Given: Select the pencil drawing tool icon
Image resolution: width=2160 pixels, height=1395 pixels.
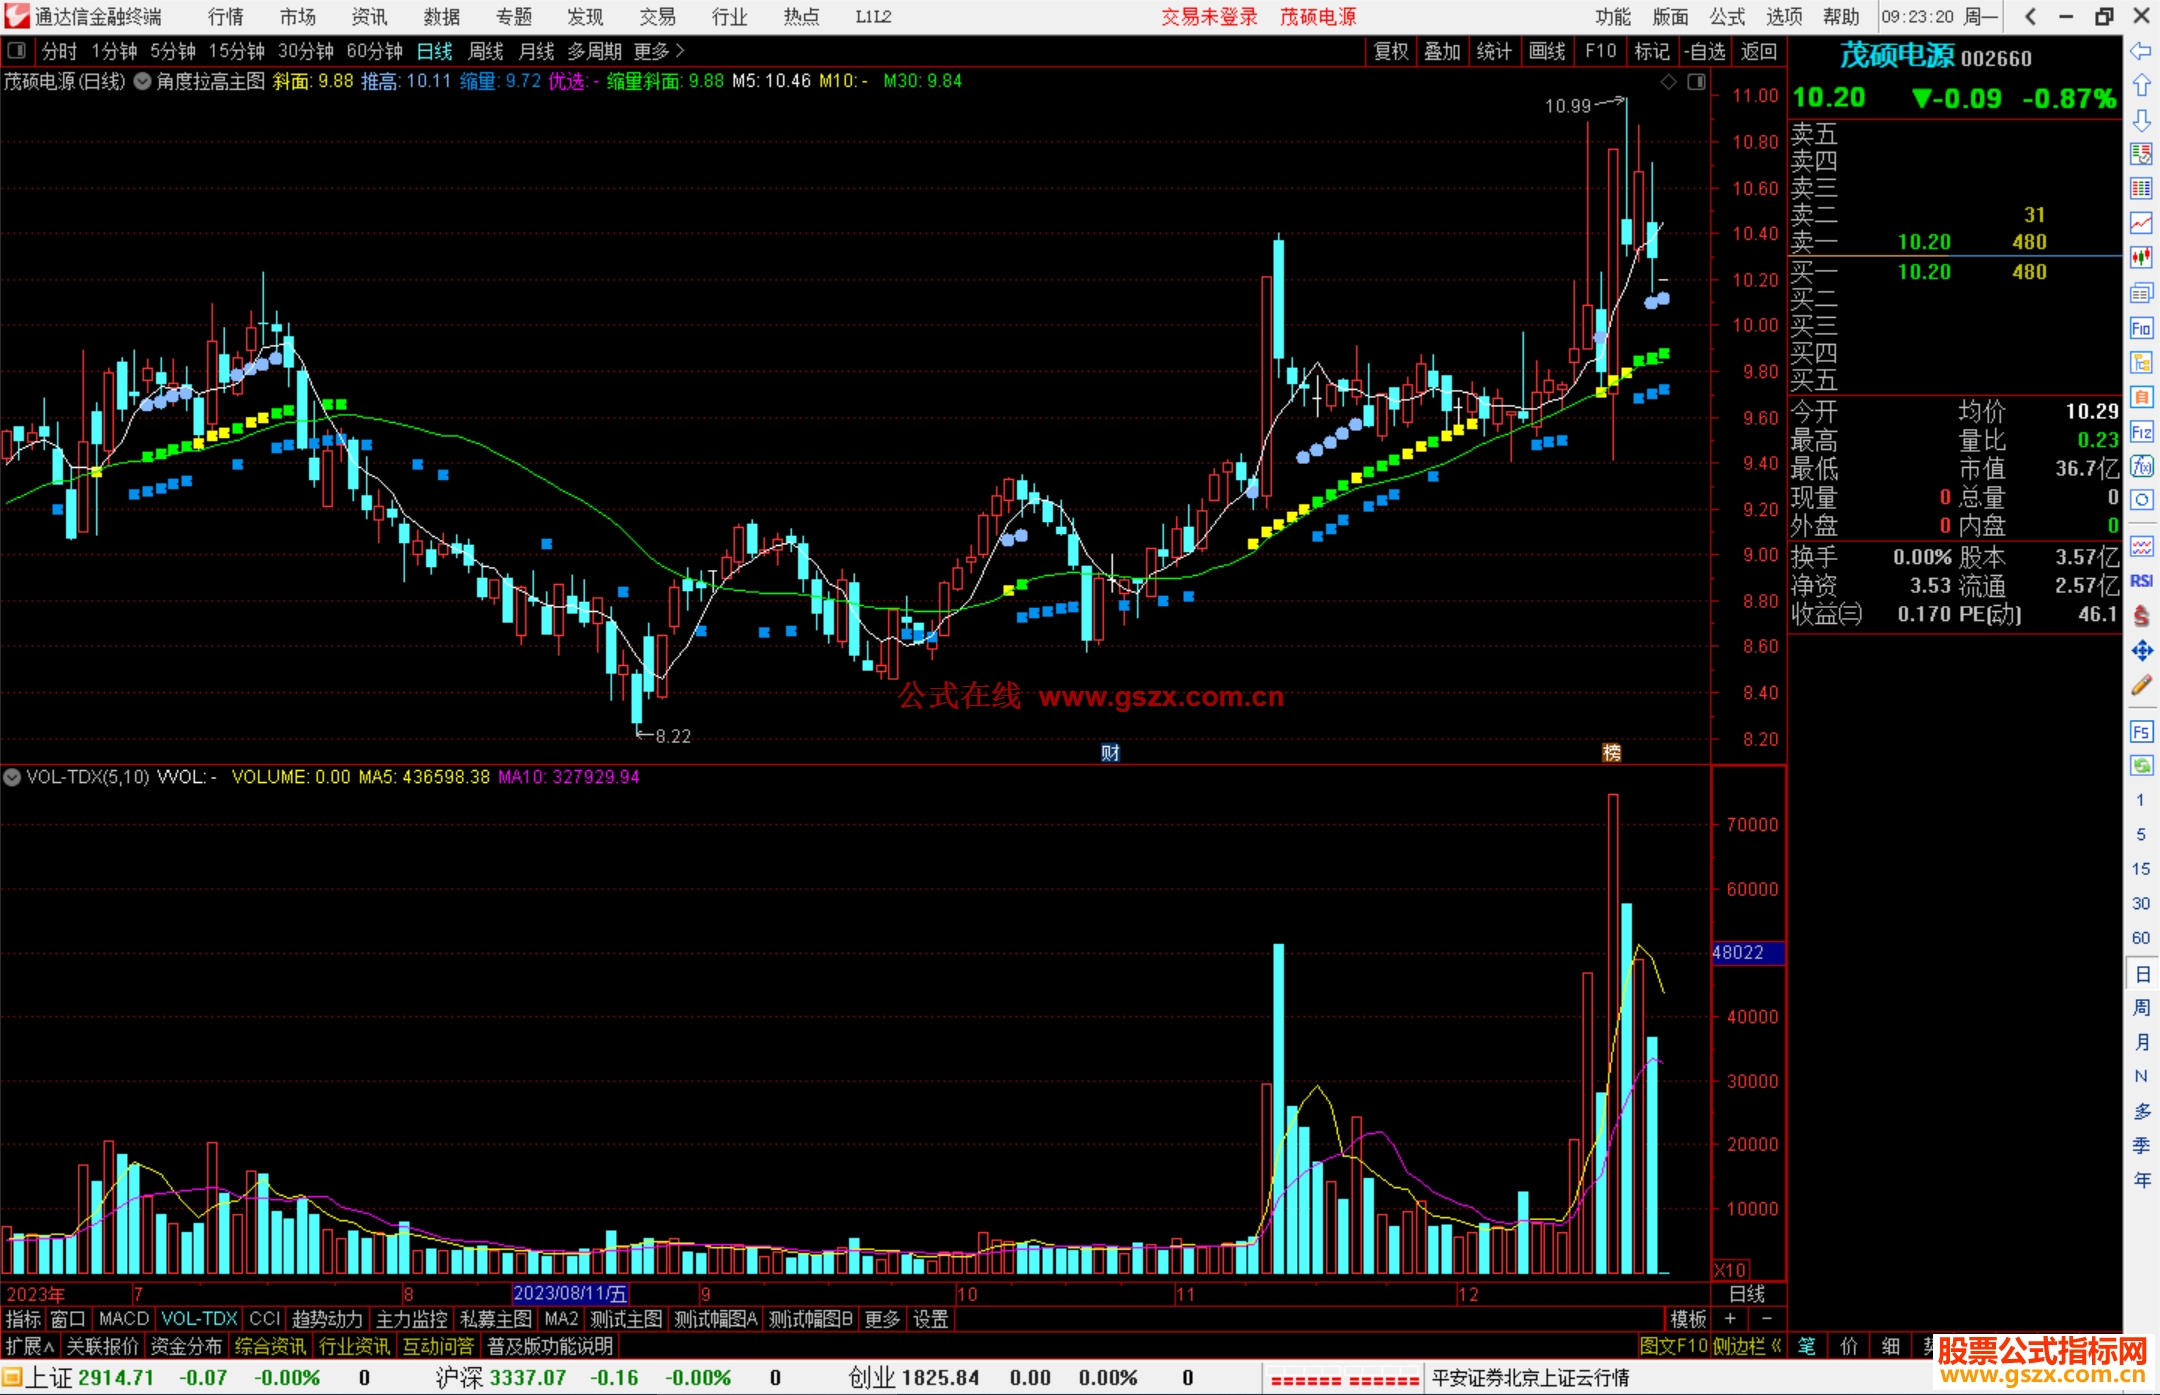Looking at the screenshot, I should point(2141,686).
